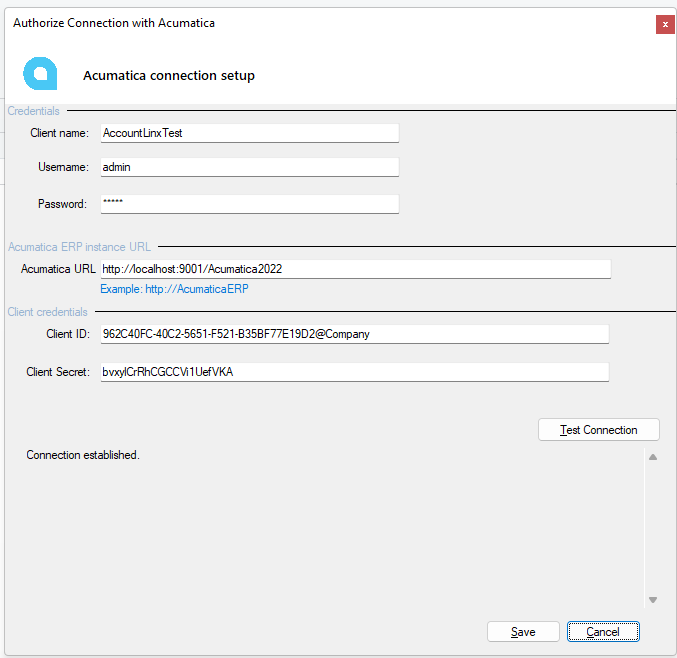Screen dimensions: 677x658
Task: Run the Test Connection button
Action: (598, 430)
